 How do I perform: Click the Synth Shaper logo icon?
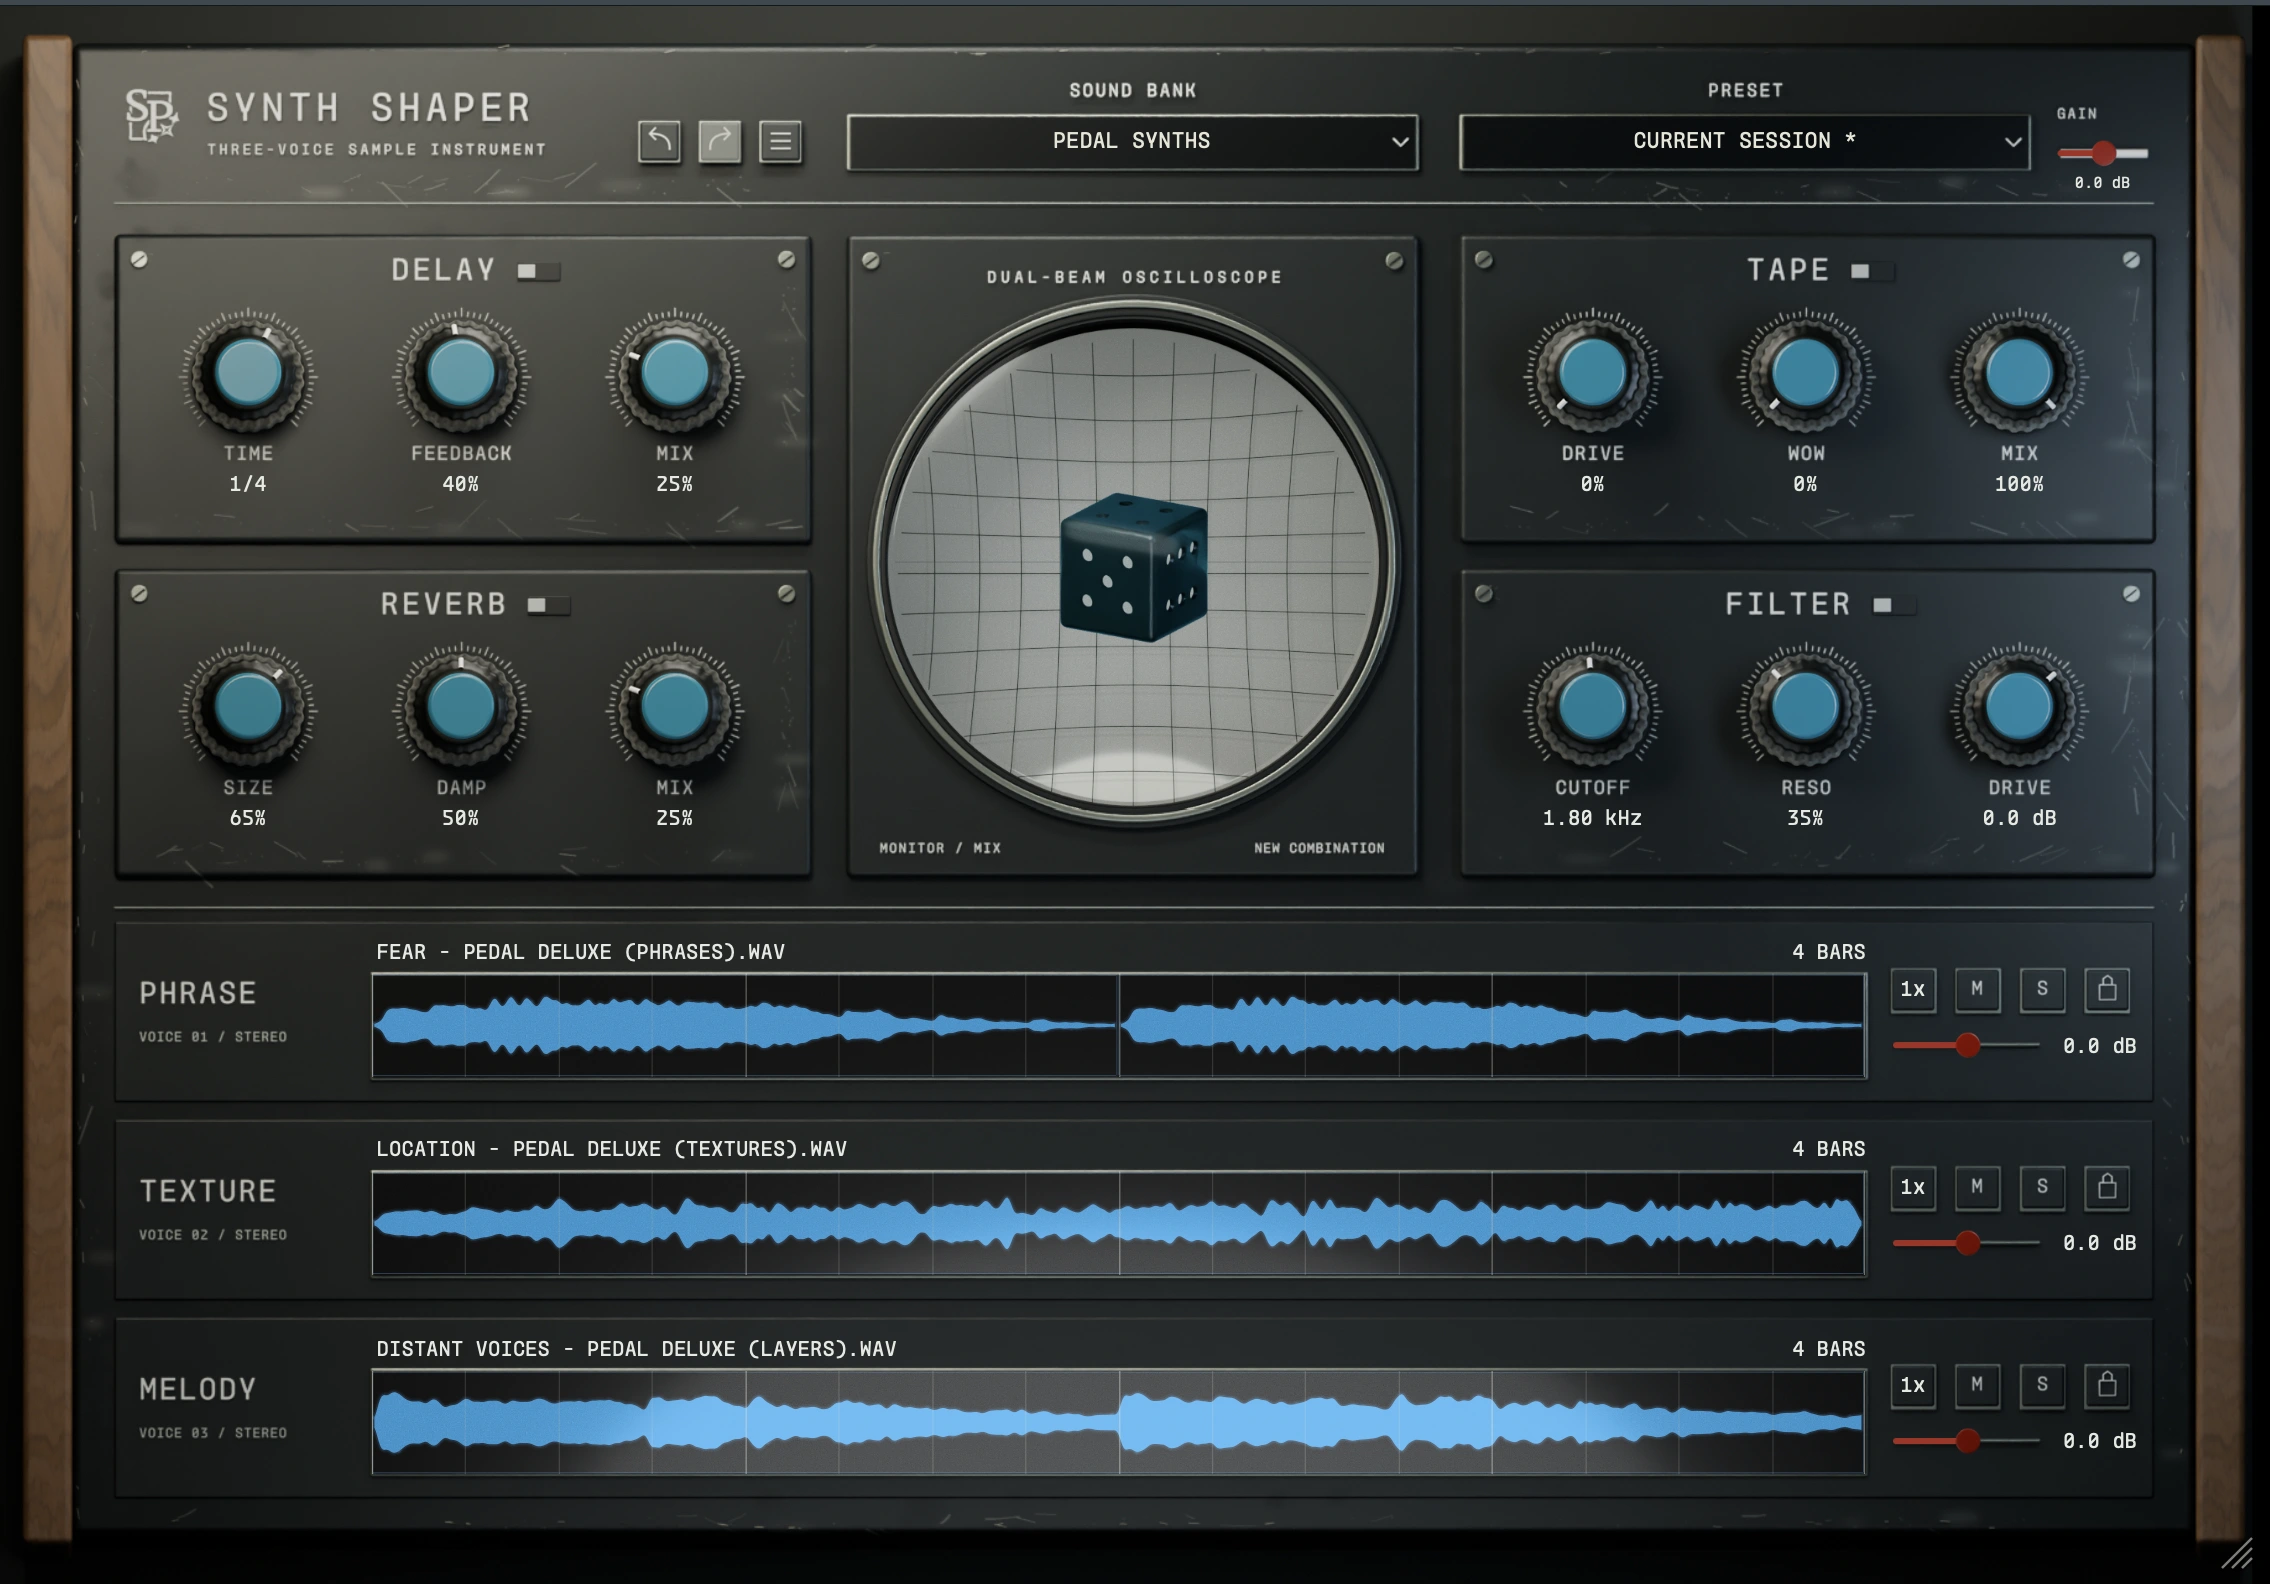151,115
